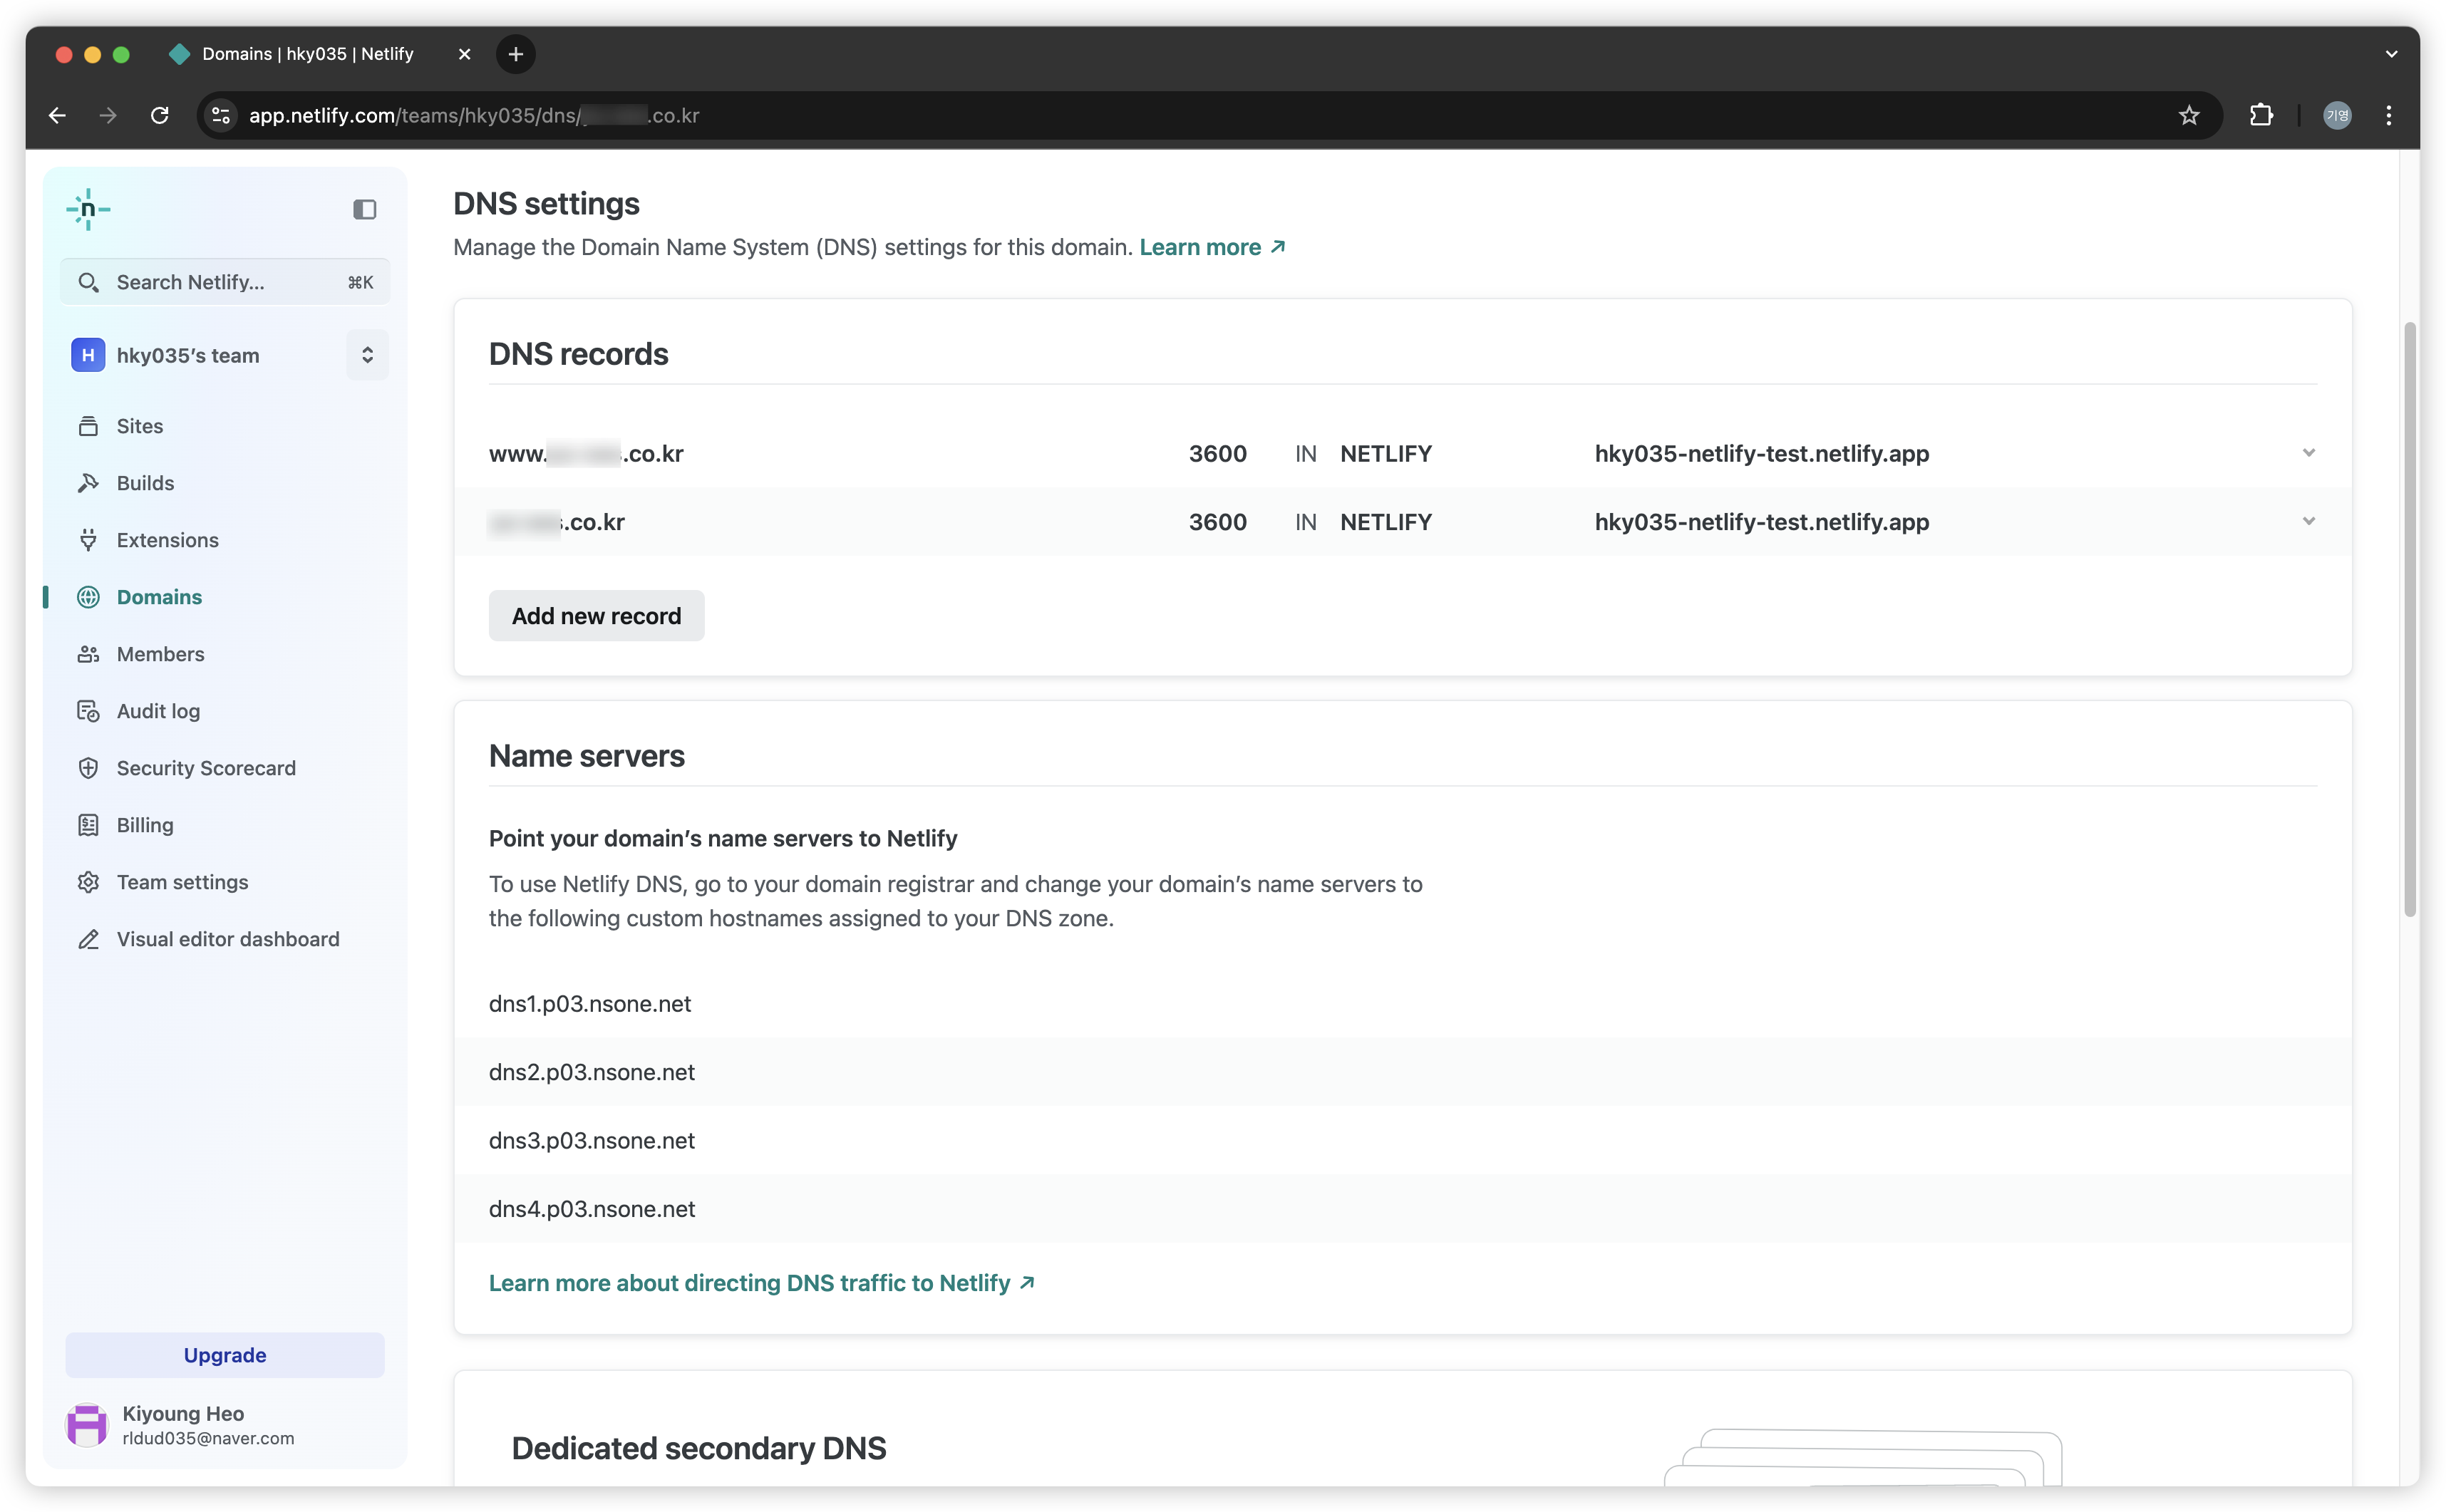Expand the second .co.kr DNS record chevron
The image size is (2446, 1512).
tap(2308, 521)
